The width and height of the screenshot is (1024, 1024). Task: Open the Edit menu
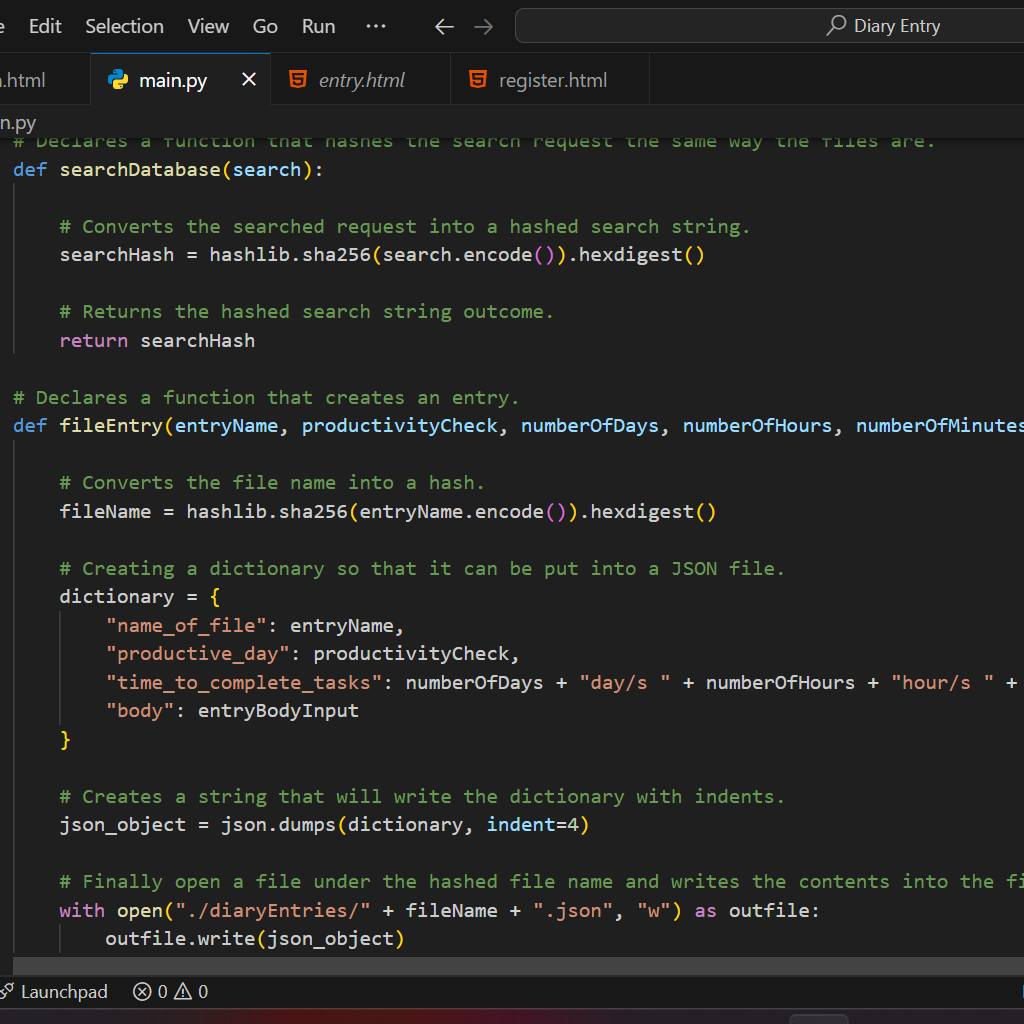[x=45, y=26]
